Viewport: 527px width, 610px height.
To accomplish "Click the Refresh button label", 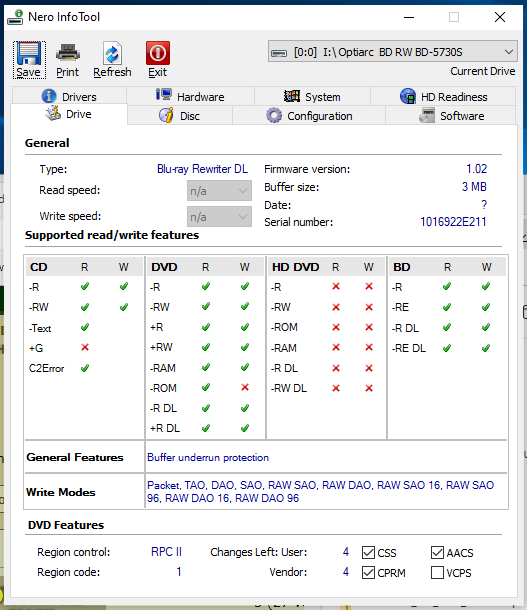I will (x=112, y=72).
